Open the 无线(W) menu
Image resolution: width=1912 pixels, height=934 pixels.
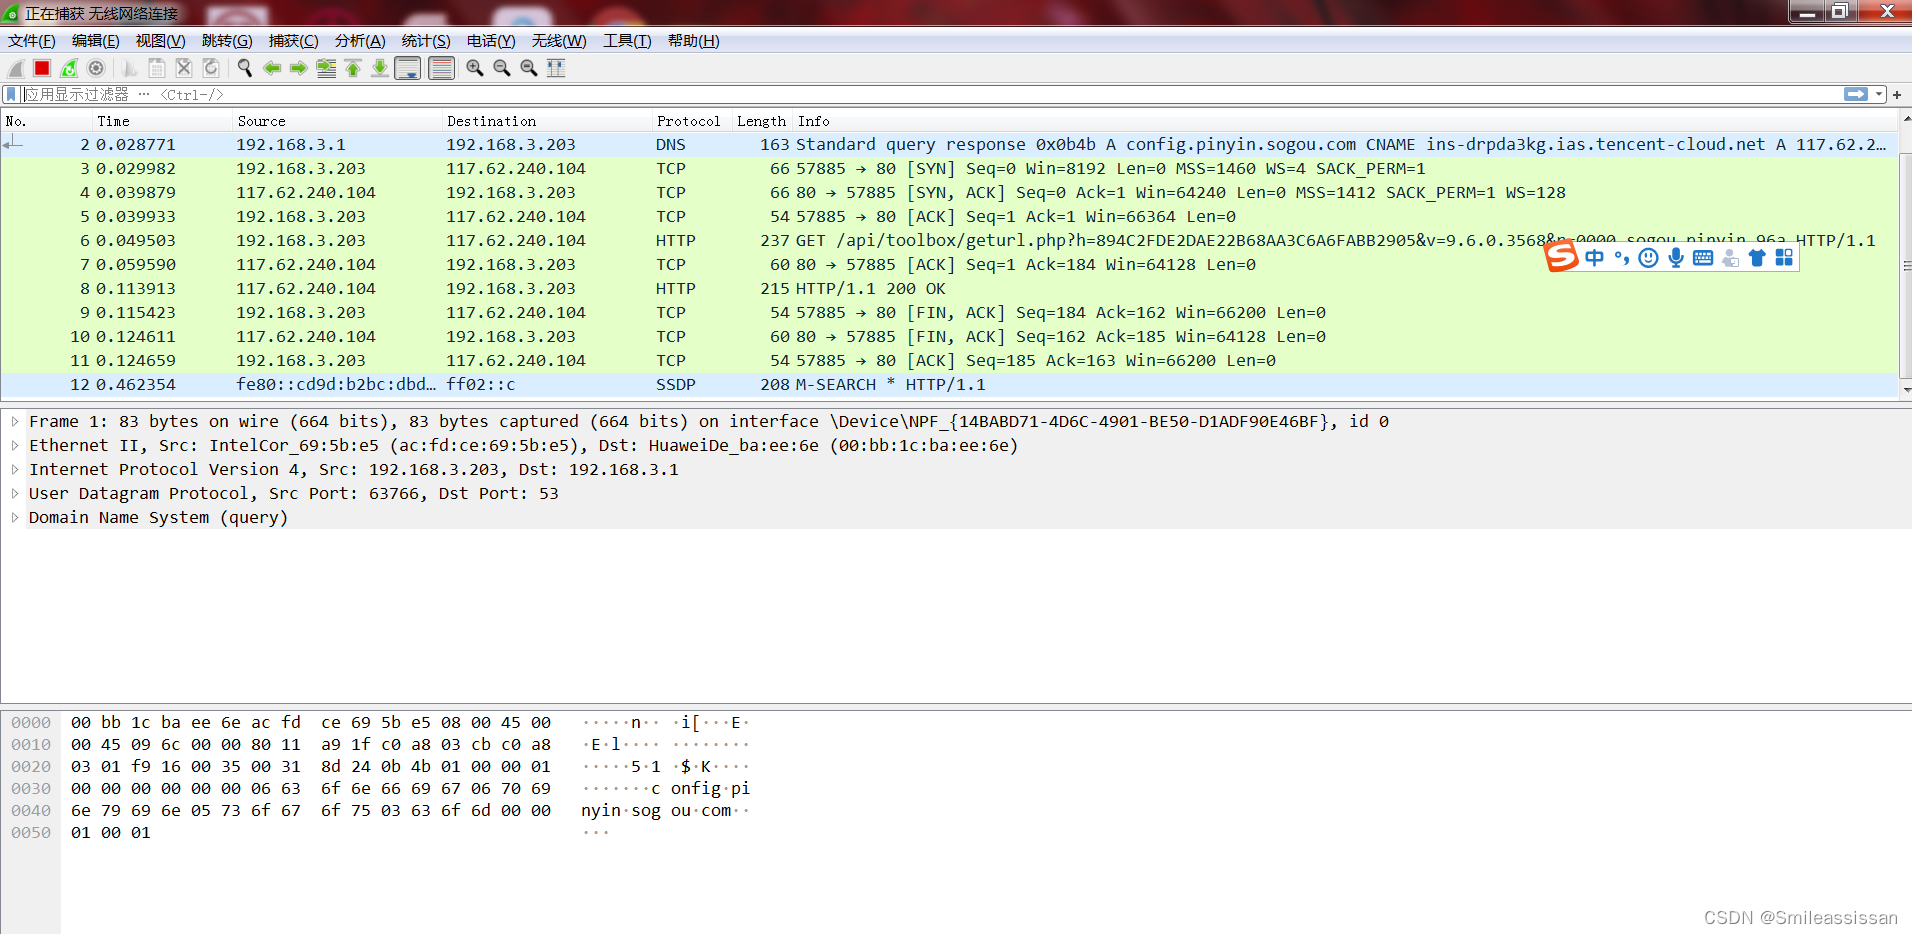click(559, 41)
